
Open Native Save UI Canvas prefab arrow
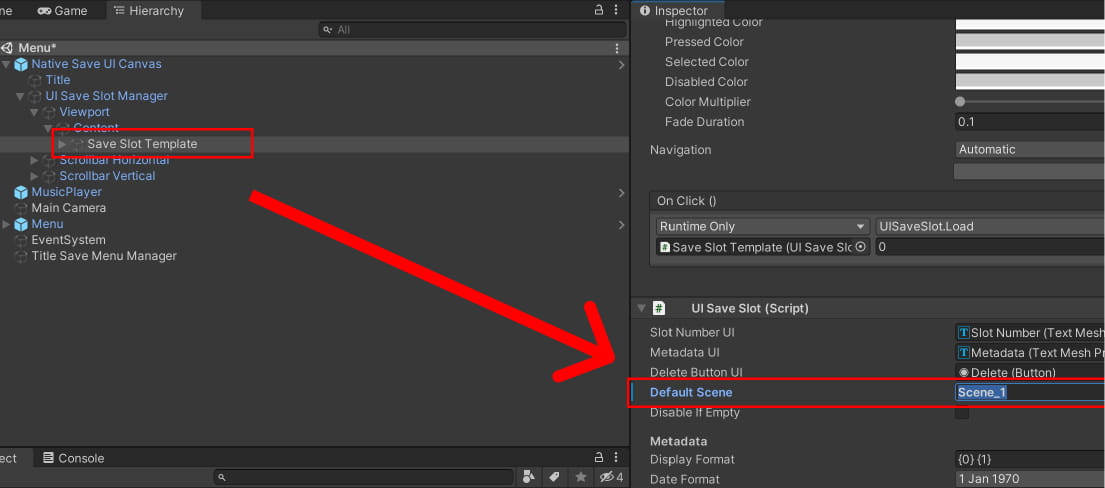click(x=621, y=65)
